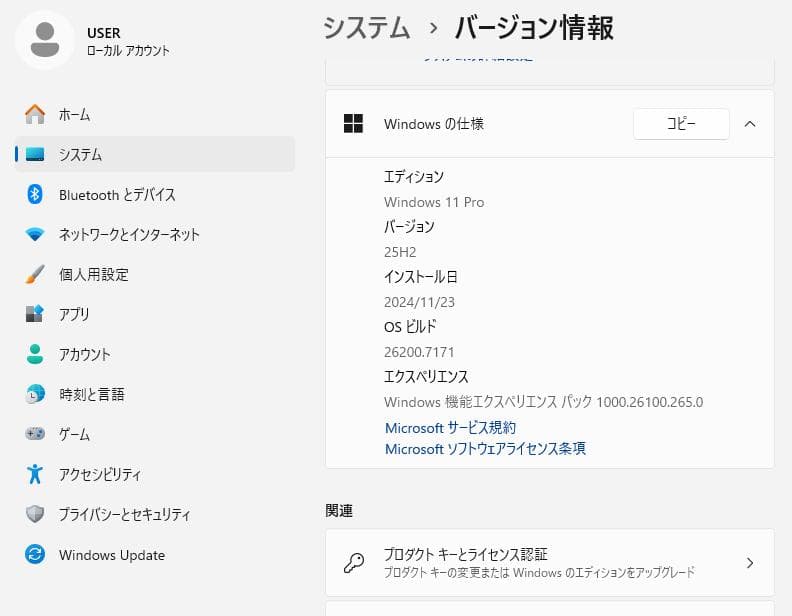The height and width of the screenshot is (616, 792).
Task: Click the エクスペリエンス label
Action: (x=426, y=377)
